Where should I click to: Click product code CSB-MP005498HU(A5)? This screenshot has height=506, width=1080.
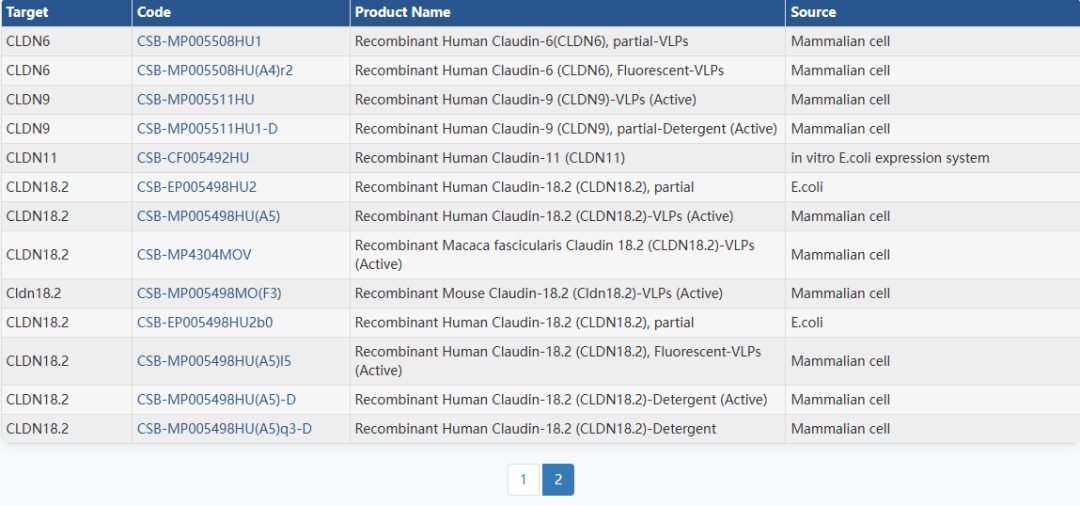(x=208, y=216)
